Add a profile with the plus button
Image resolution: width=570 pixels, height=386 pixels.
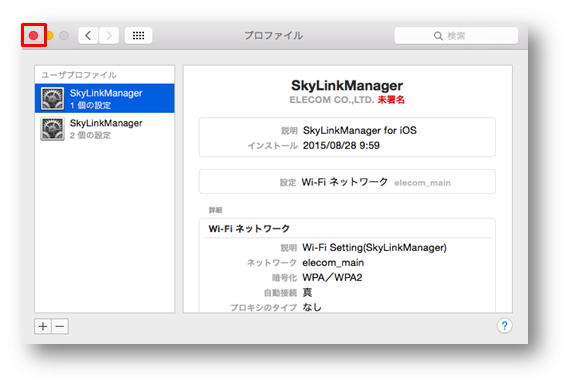click(43, 326)
